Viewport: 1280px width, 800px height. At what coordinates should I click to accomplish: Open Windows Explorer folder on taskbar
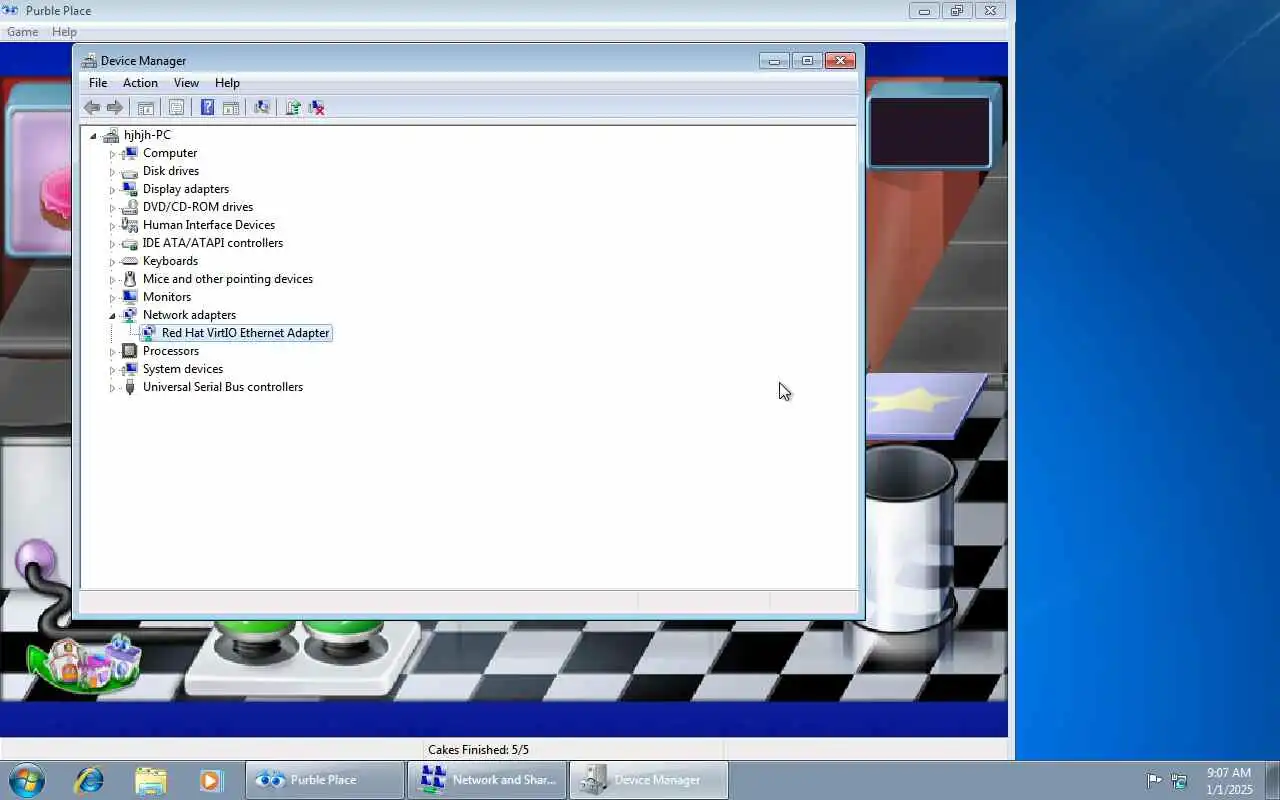[x=150, y=780]
